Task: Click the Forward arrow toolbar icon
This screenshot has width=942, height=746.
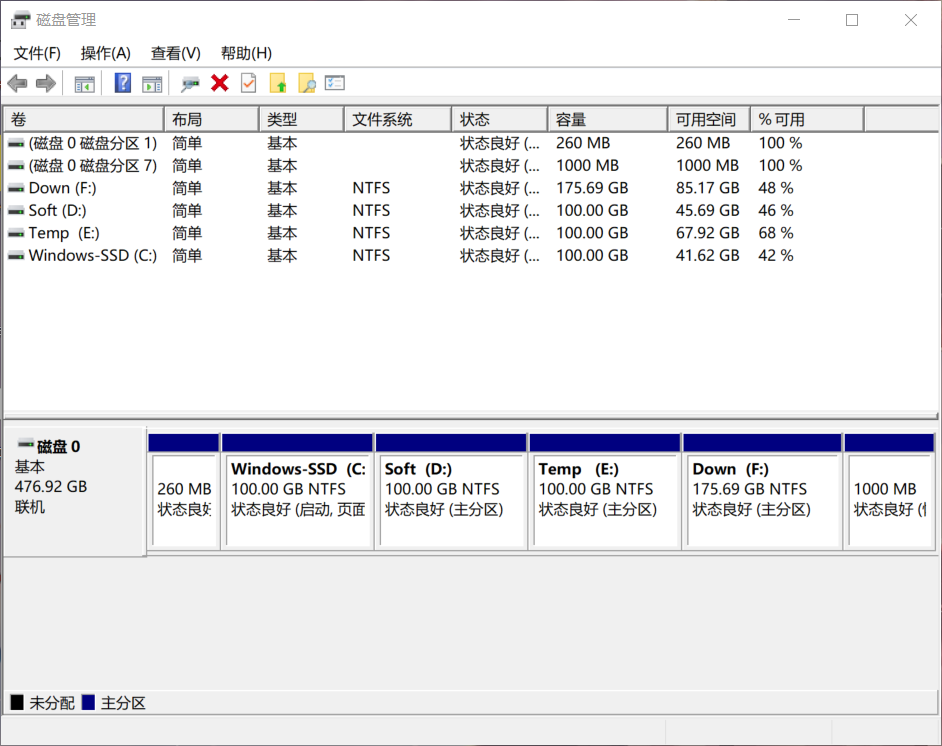Action: click(46, 83)
